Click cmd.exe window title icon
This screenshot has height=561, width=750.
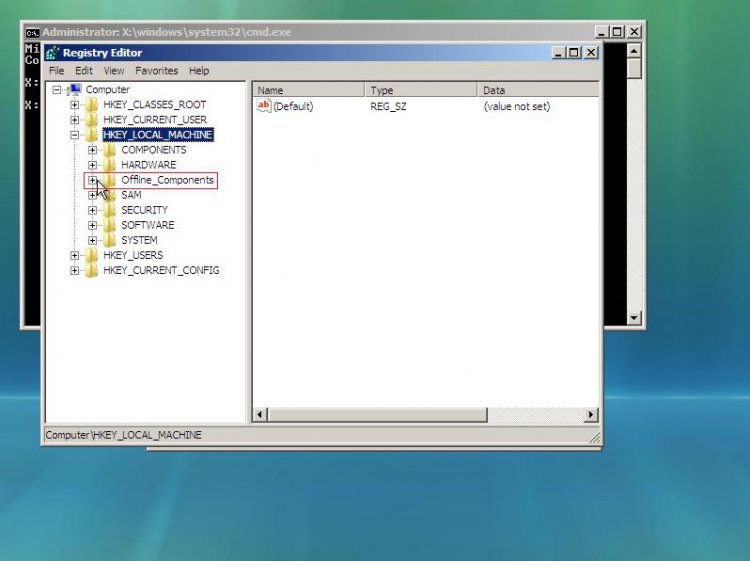pyautogui.click(x=32, y=33)
